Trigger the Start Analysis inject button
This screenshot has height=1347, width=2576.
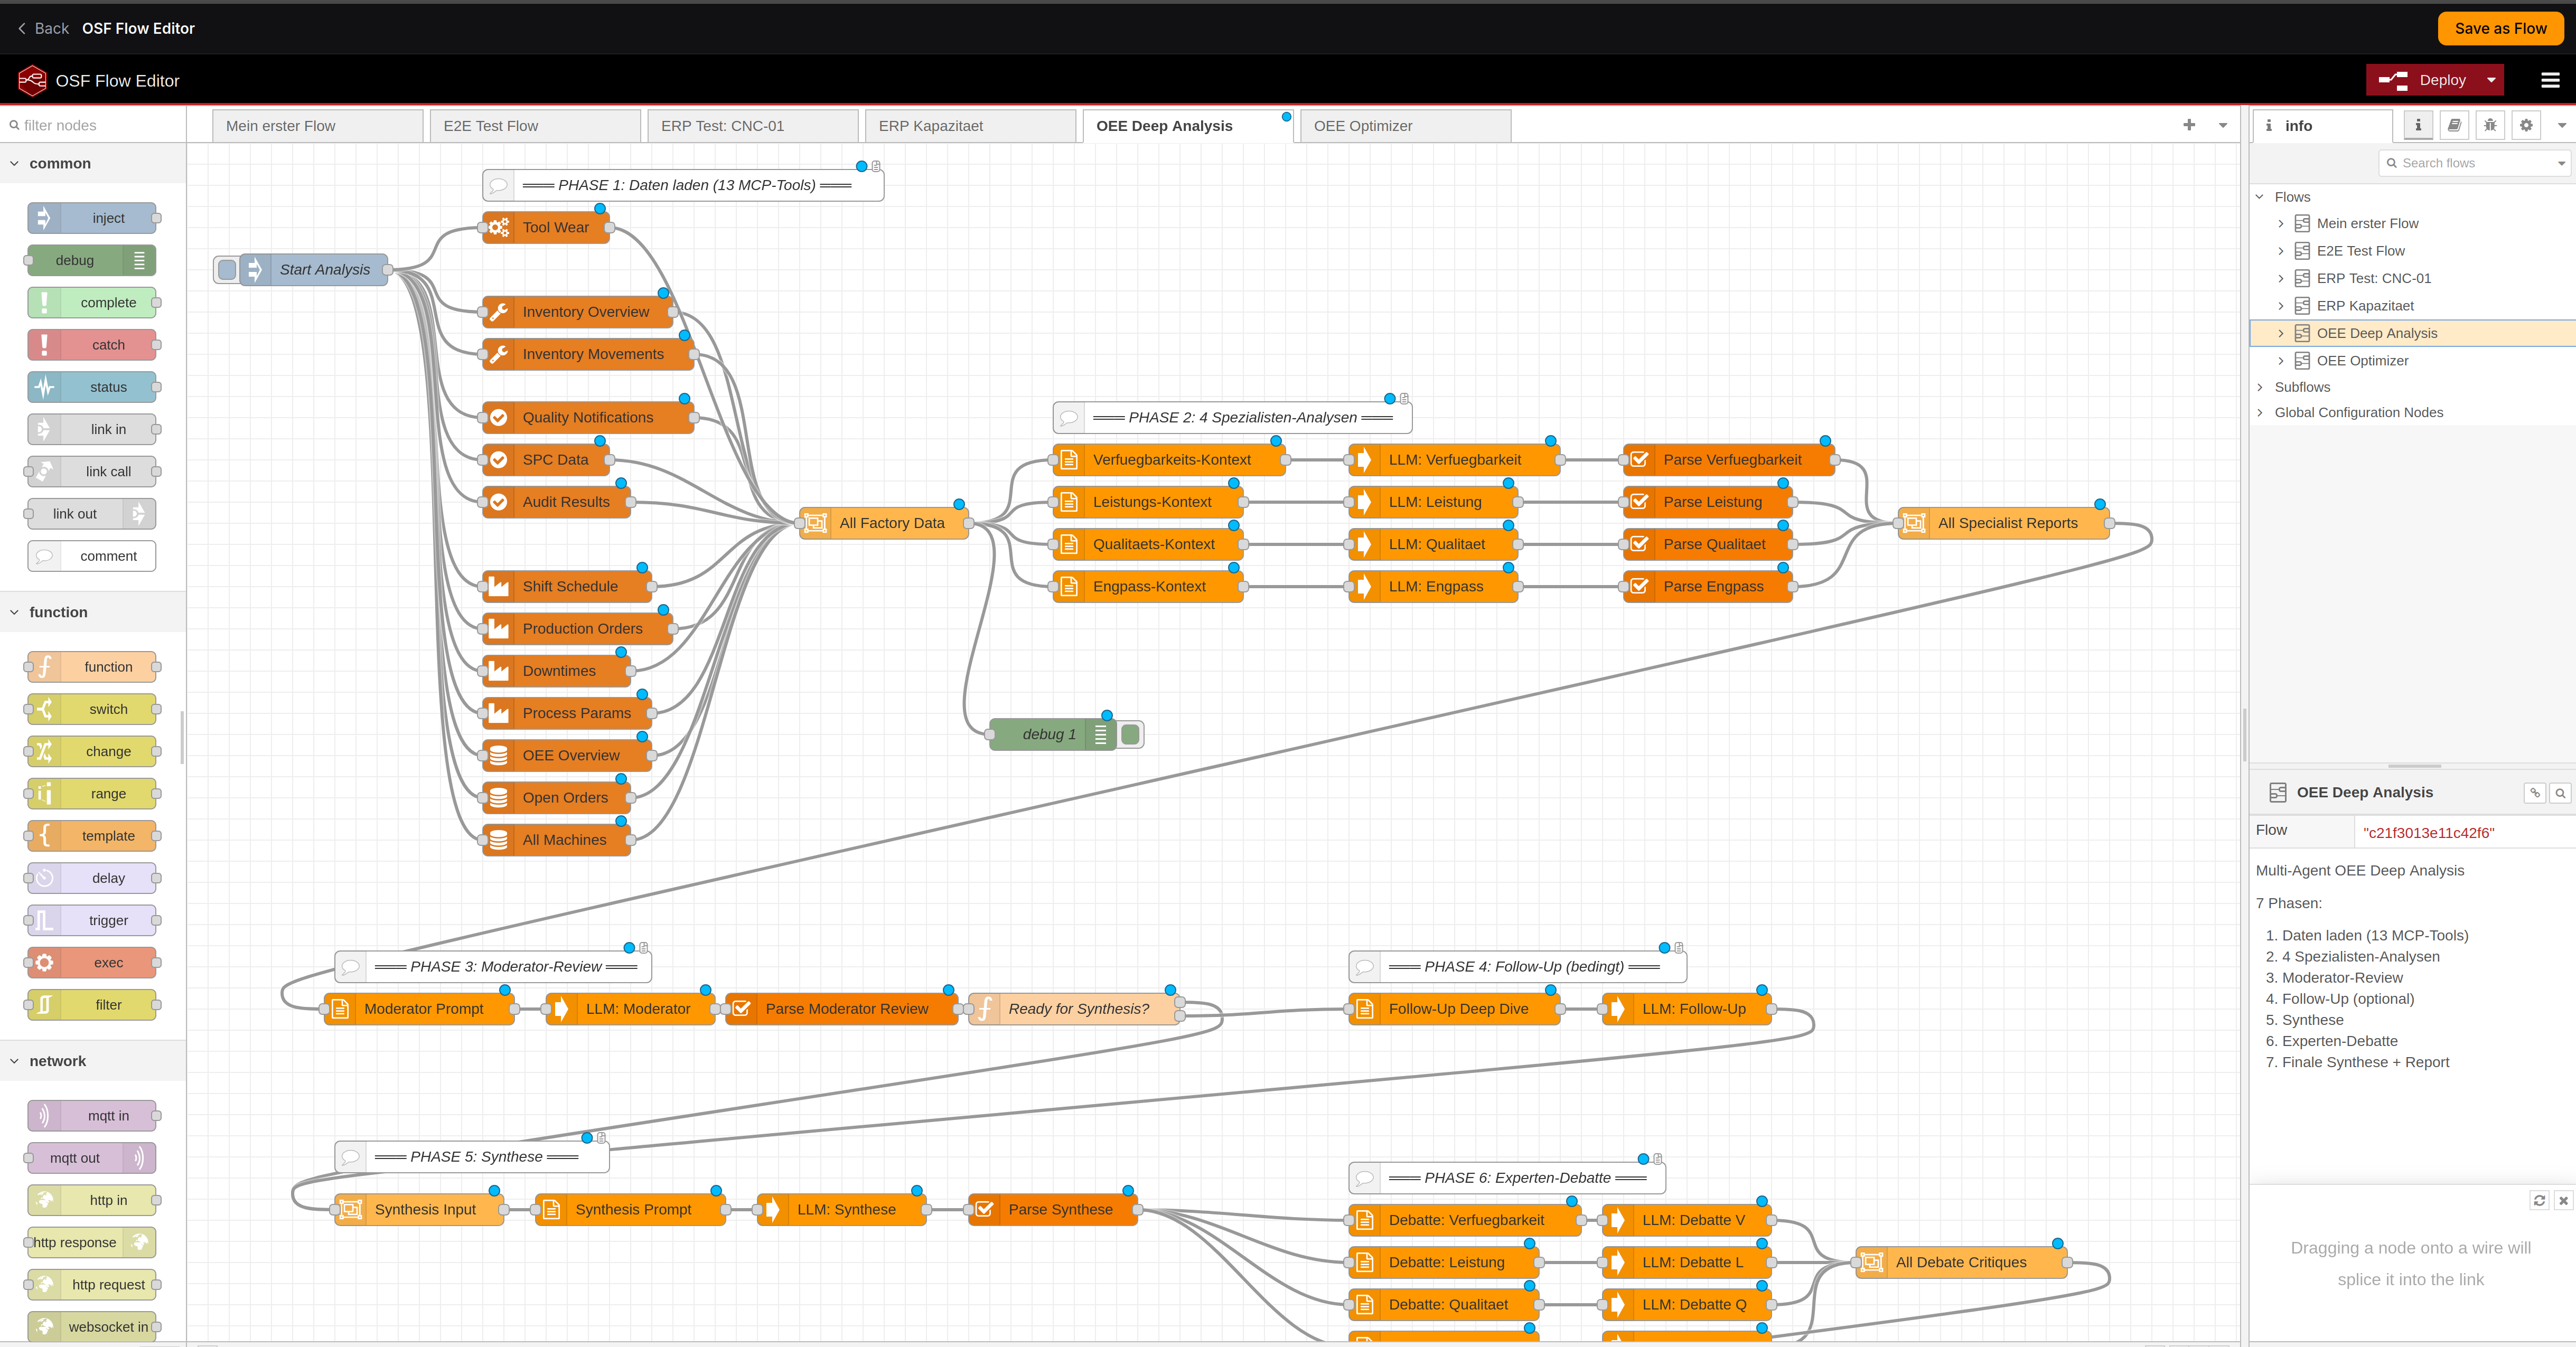tap(226, 269)
